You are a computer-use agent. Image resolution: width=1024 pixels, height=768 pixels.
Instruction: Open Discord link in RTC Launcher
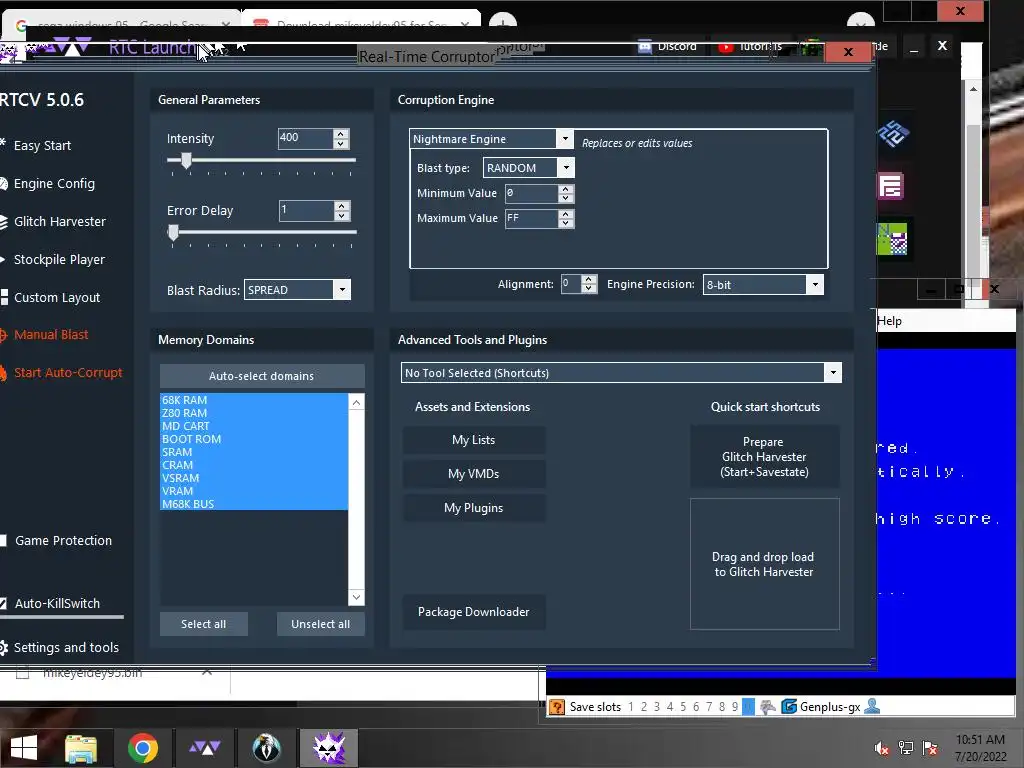coord(667,46)
